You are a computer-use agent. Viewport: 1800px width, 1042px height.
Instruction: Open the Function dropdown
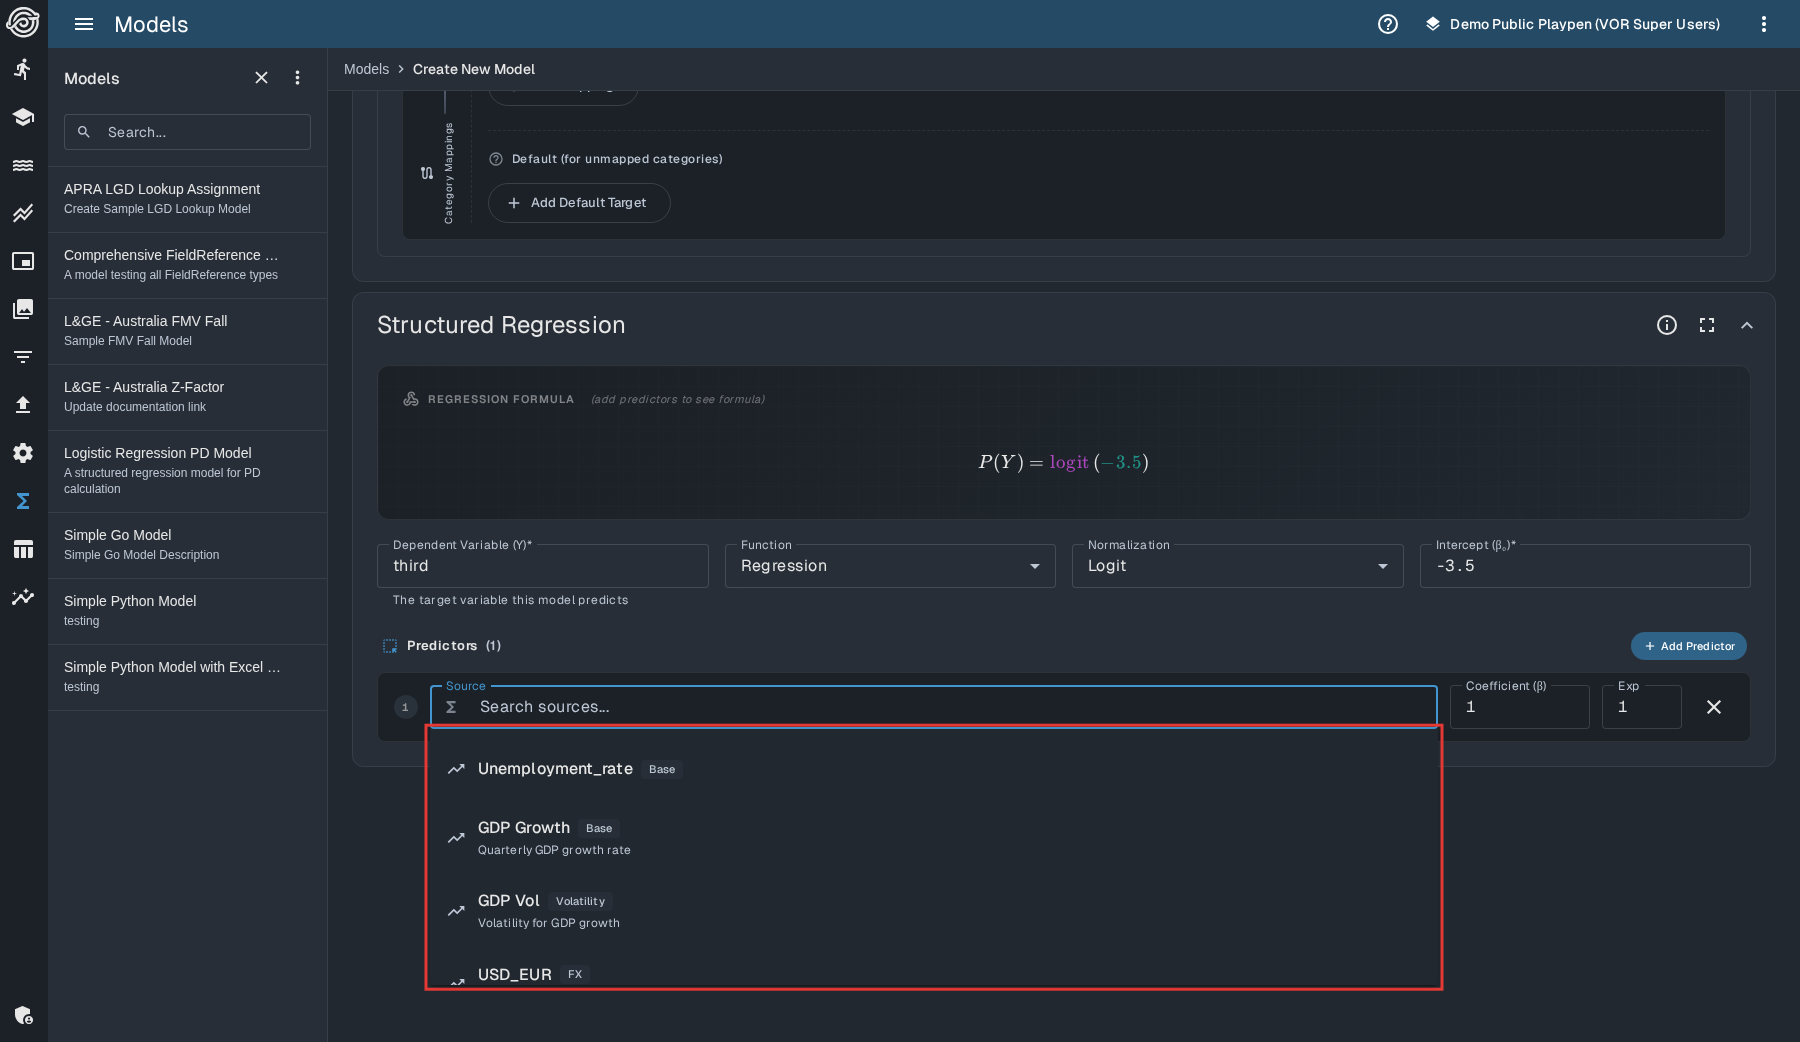(889, 566)
